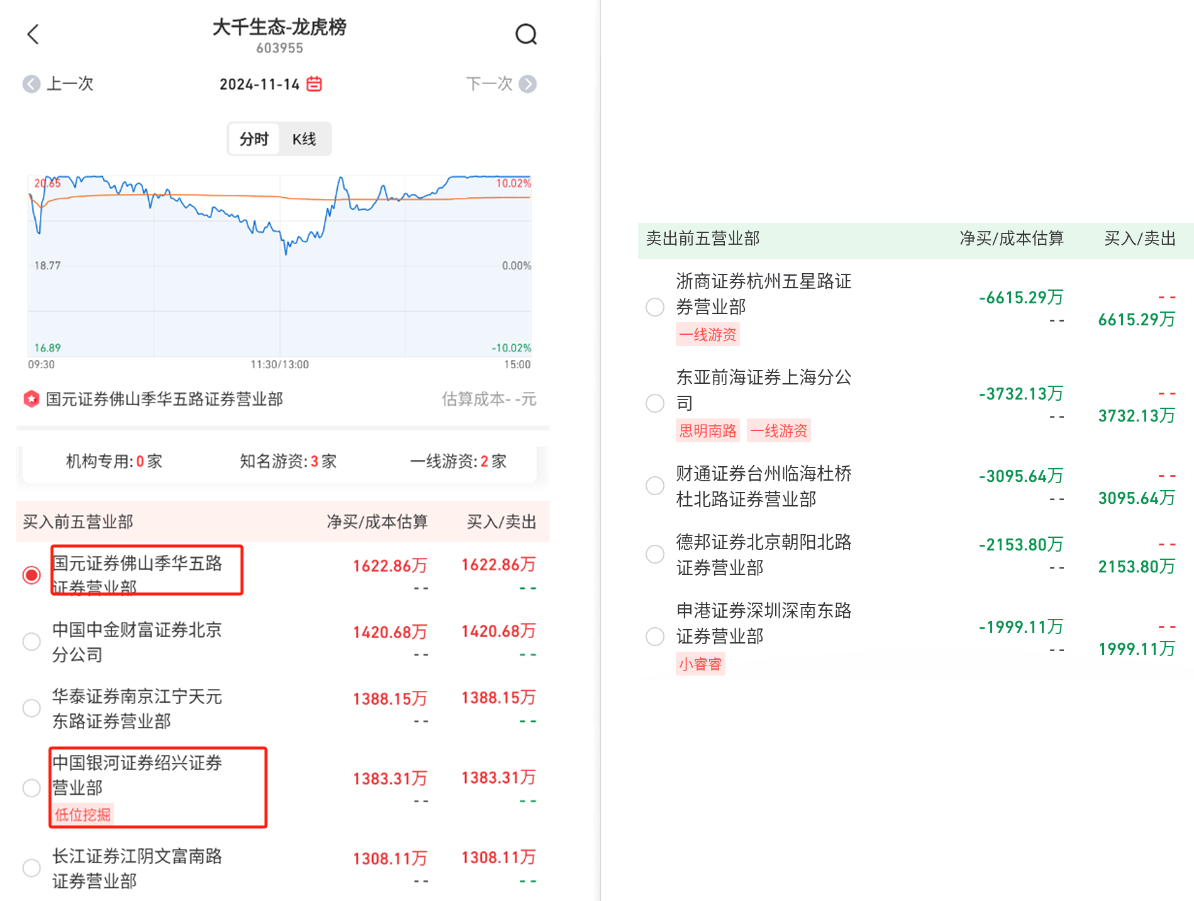Click the date 2024-11-14
Image resolution: width=1194 pixels, height=901 pixels.
(260, 84)
